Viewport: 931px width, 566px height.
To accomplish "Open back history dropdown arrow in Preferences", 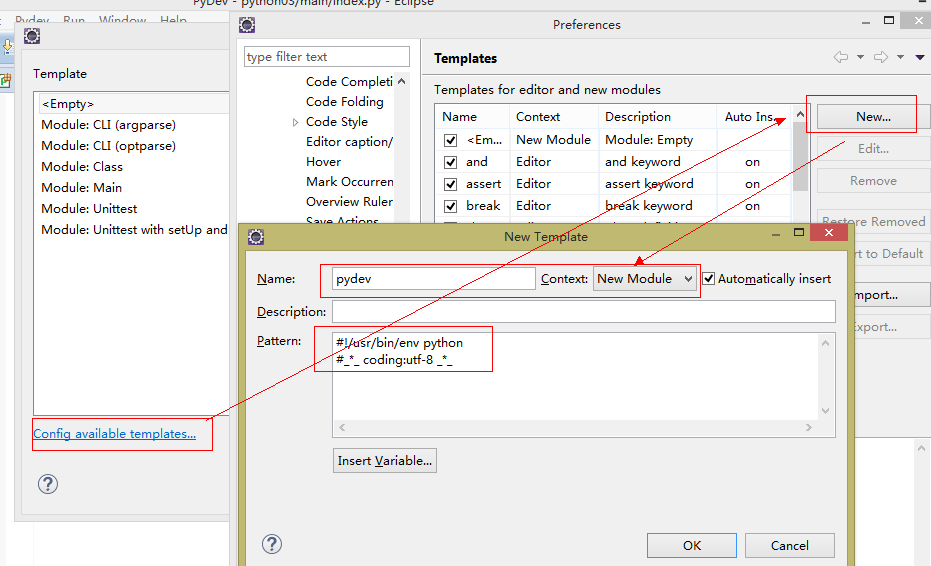I will [x=860, y=58].
